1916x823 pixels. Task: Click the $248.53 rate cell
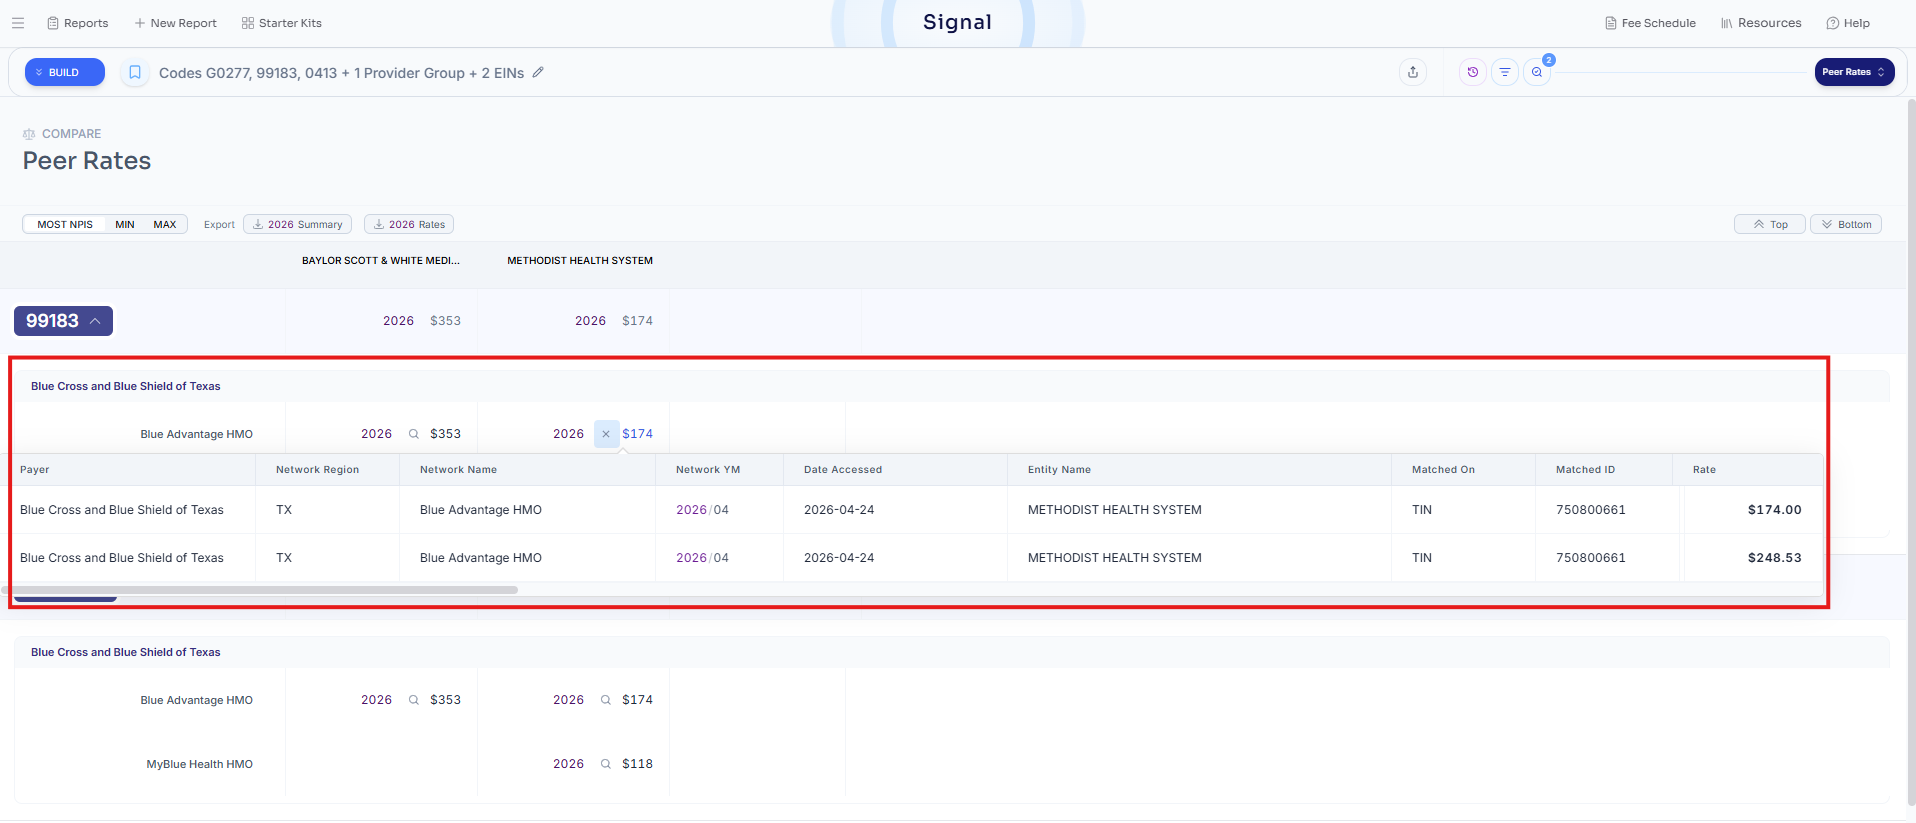click(1774, 558)
